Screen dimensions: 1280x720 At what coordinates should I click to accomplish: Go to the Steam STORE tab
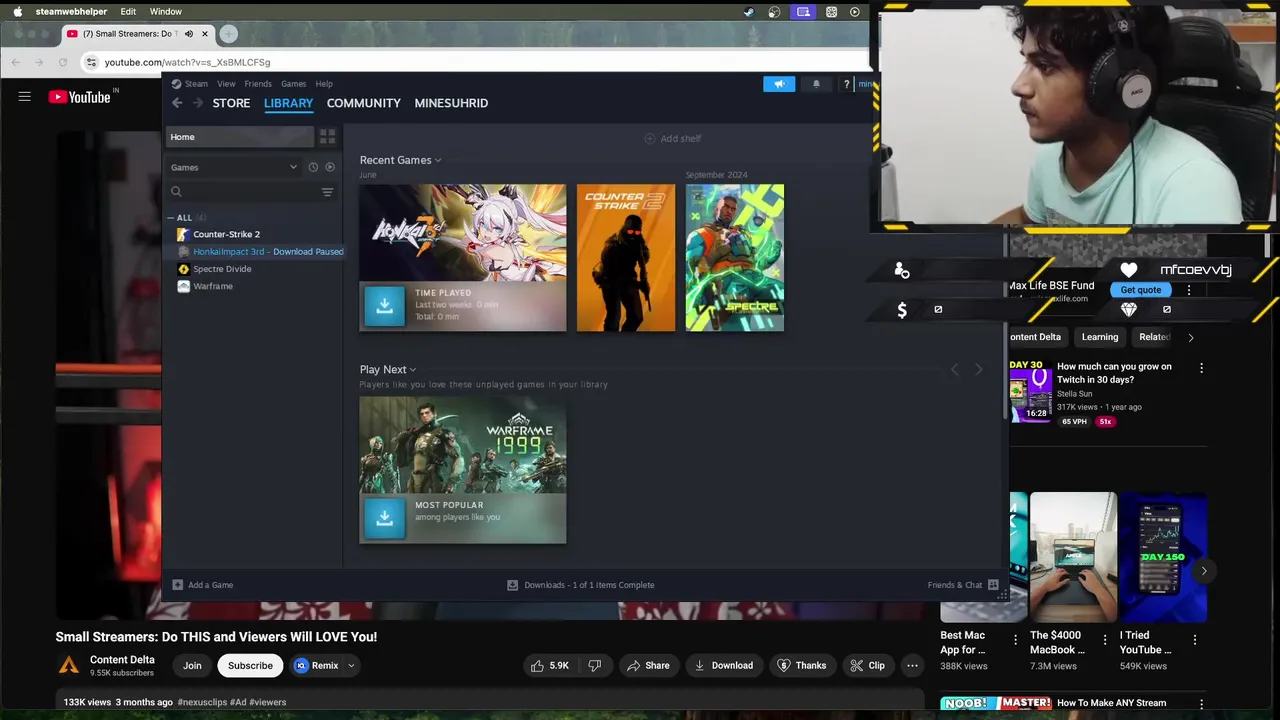click(231, 103)
